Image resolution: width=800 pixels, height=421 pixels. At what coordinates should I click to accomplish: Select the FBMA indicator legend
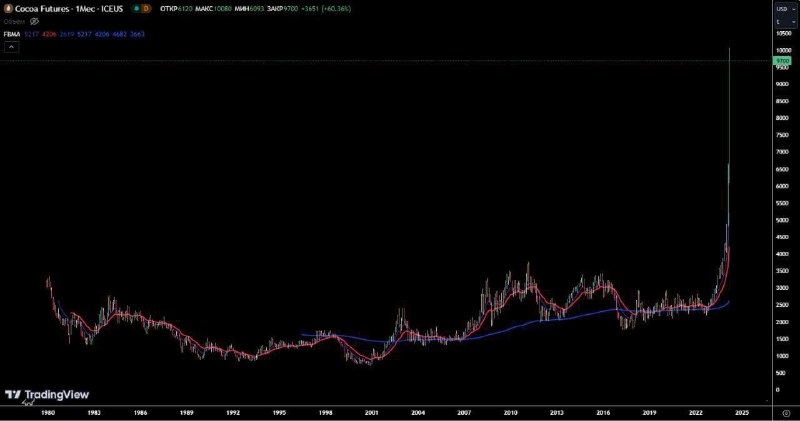coord(12,34)
